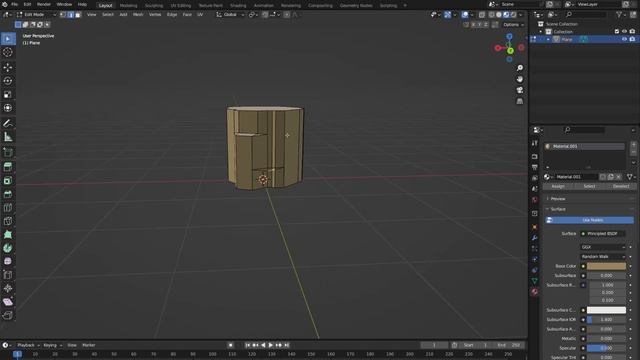Viewport: 640px width, 360px height.
Task: Select the Smooth tool
Action: coord(8,261)
